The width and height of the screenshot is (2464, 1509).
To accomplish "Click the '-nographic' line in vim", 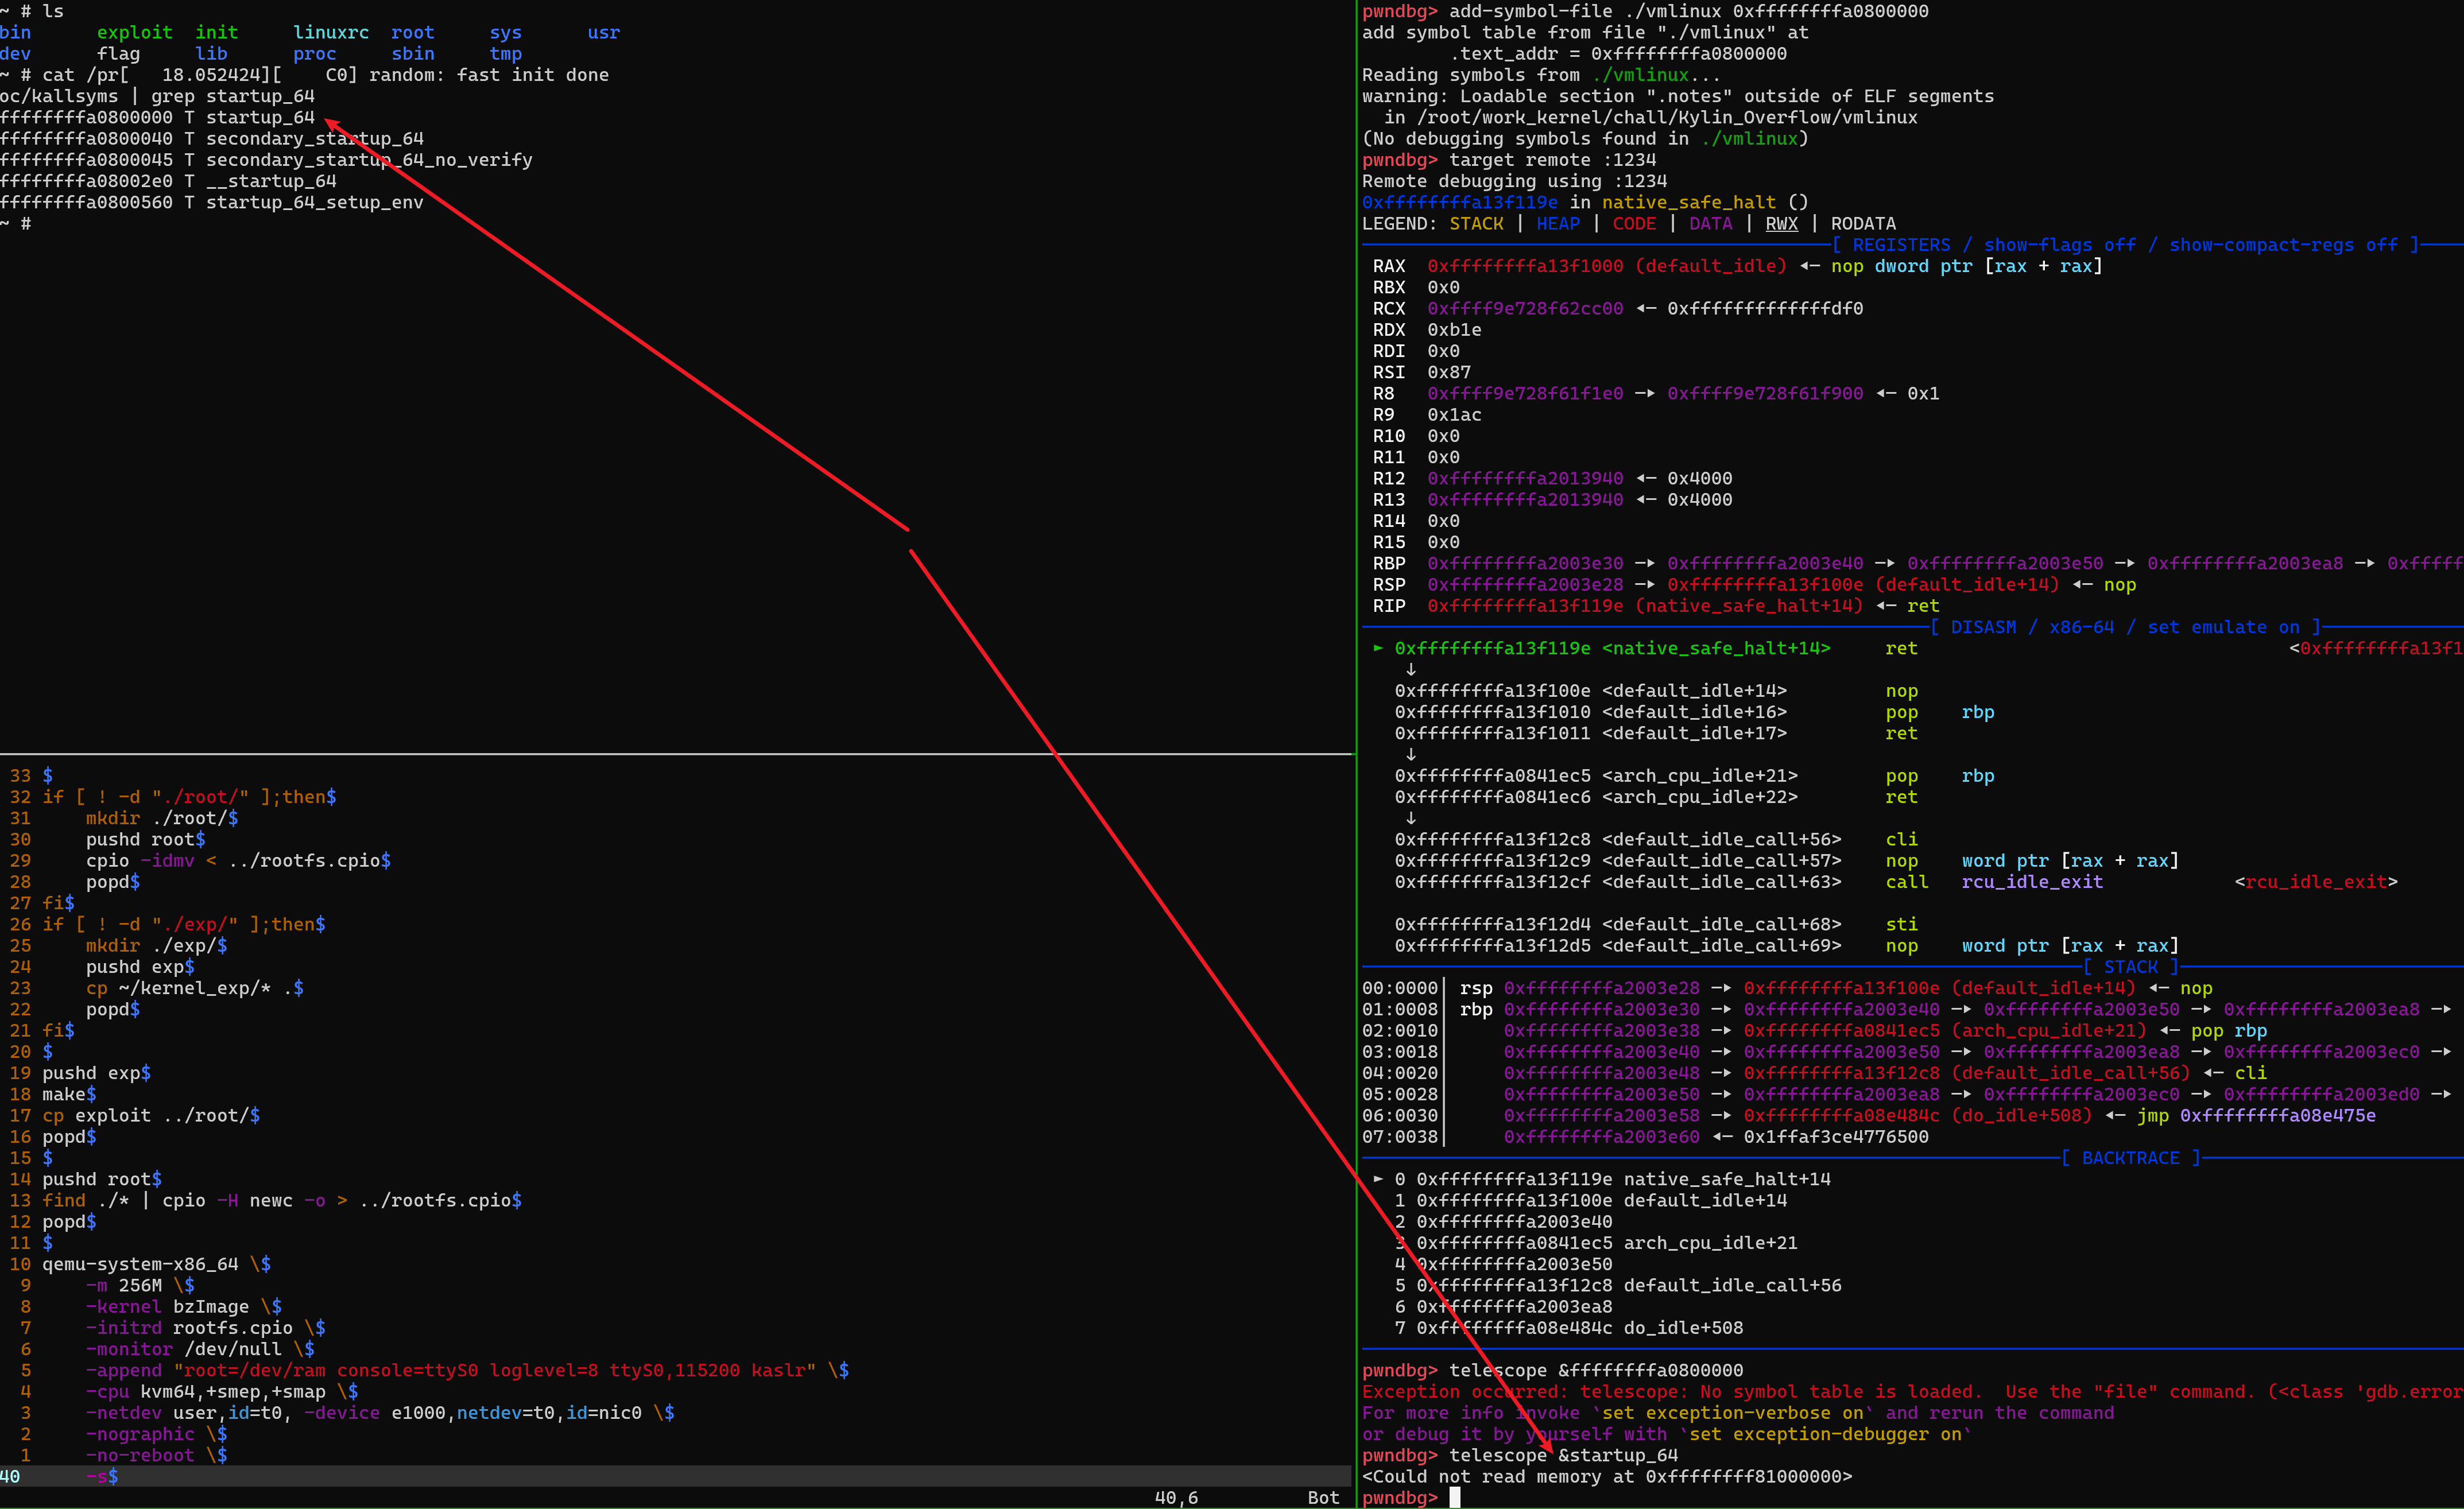I will coord(156,1434).
